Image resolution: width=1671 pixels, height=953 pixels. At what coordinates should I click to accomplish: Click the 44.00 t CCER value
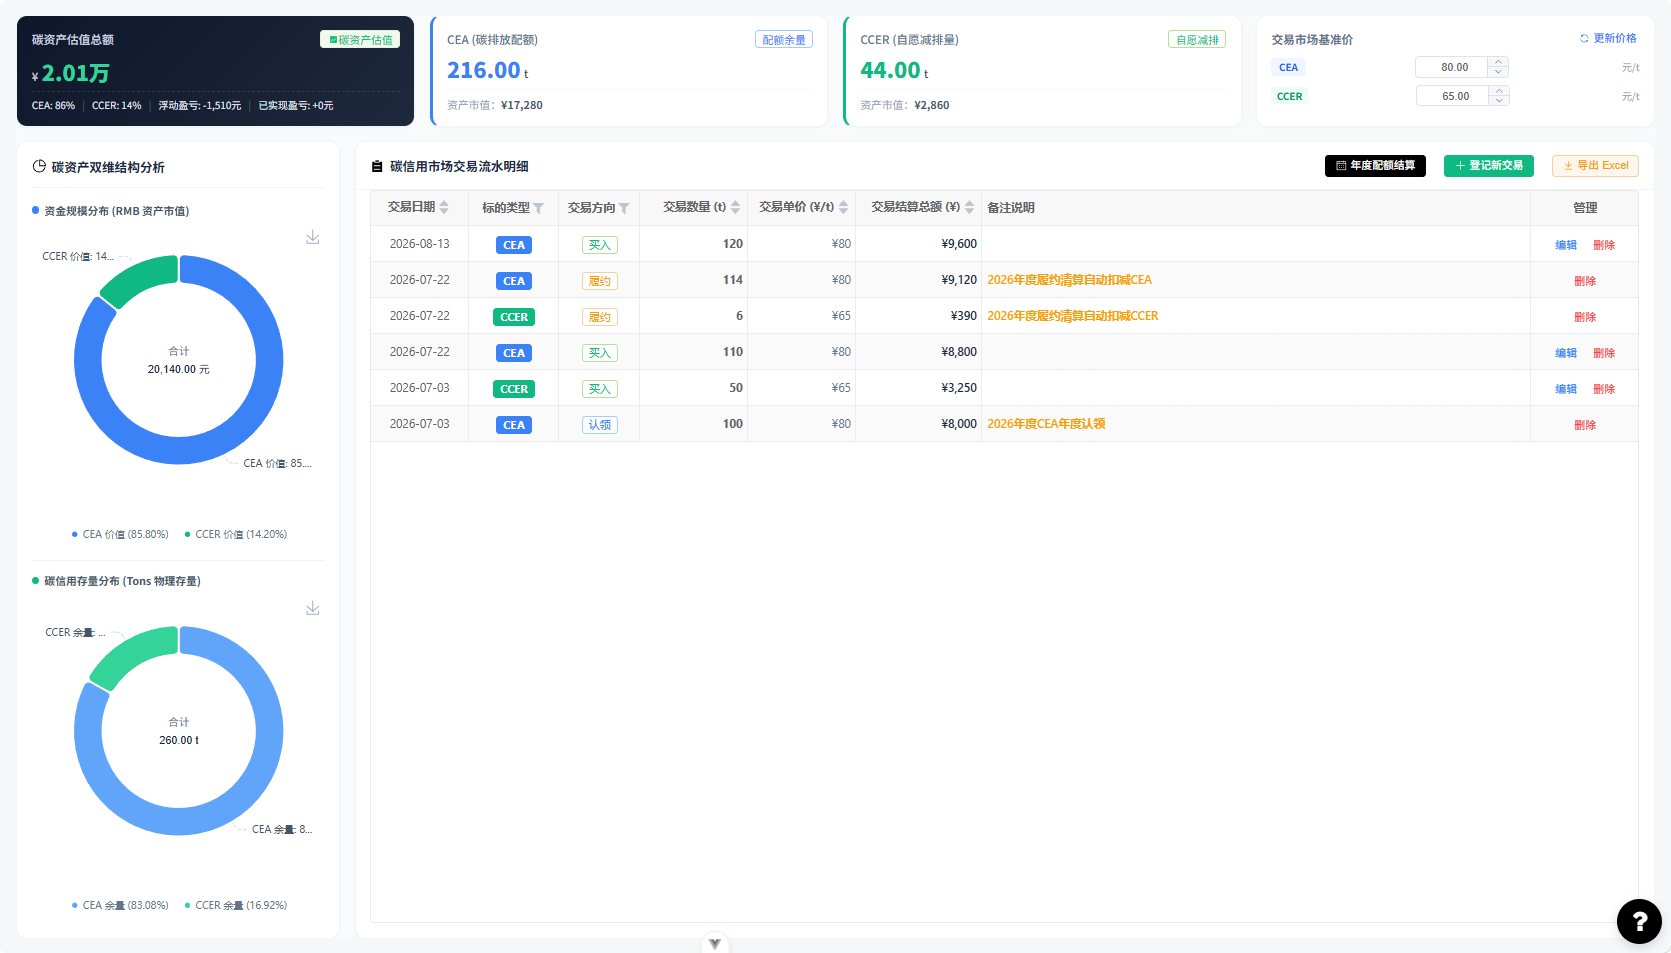click(895, 71)
